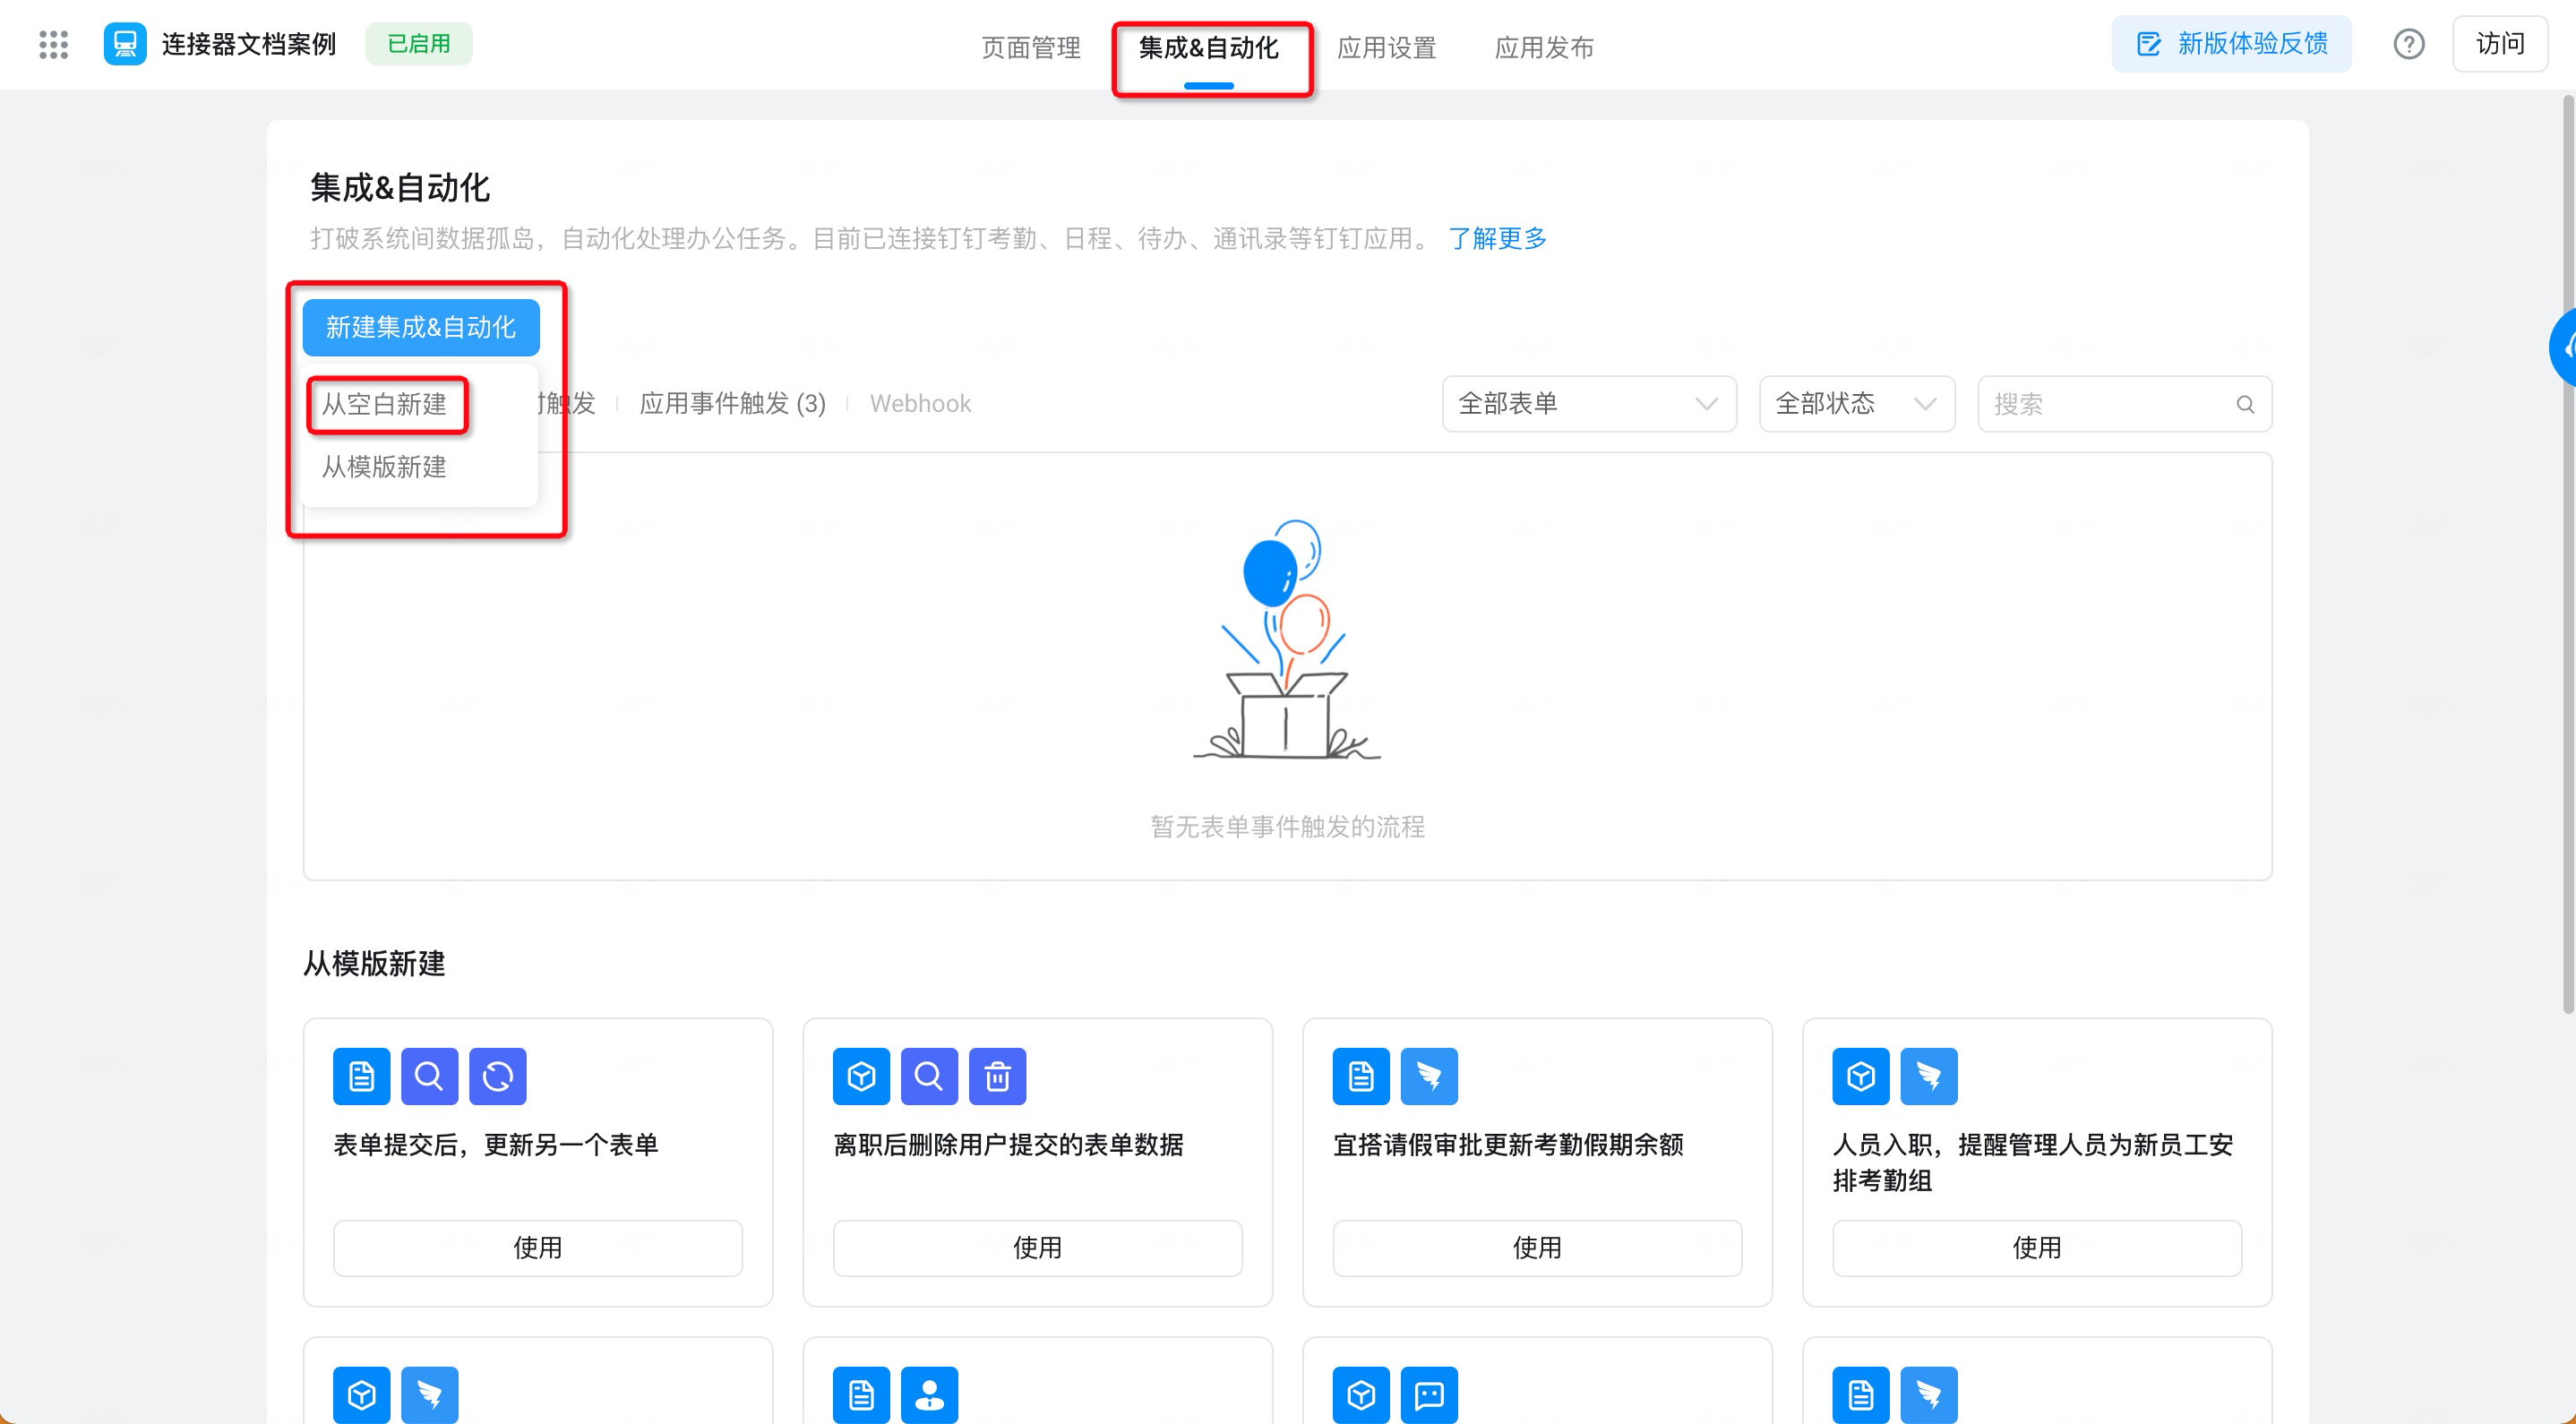
Task: Select the Webhook tab
Action: pyautogui.click(x=920, y=403)
